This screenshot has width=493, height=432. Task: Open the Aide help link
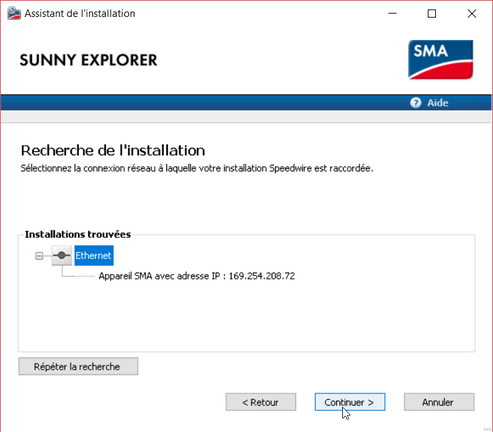point(437,103)
